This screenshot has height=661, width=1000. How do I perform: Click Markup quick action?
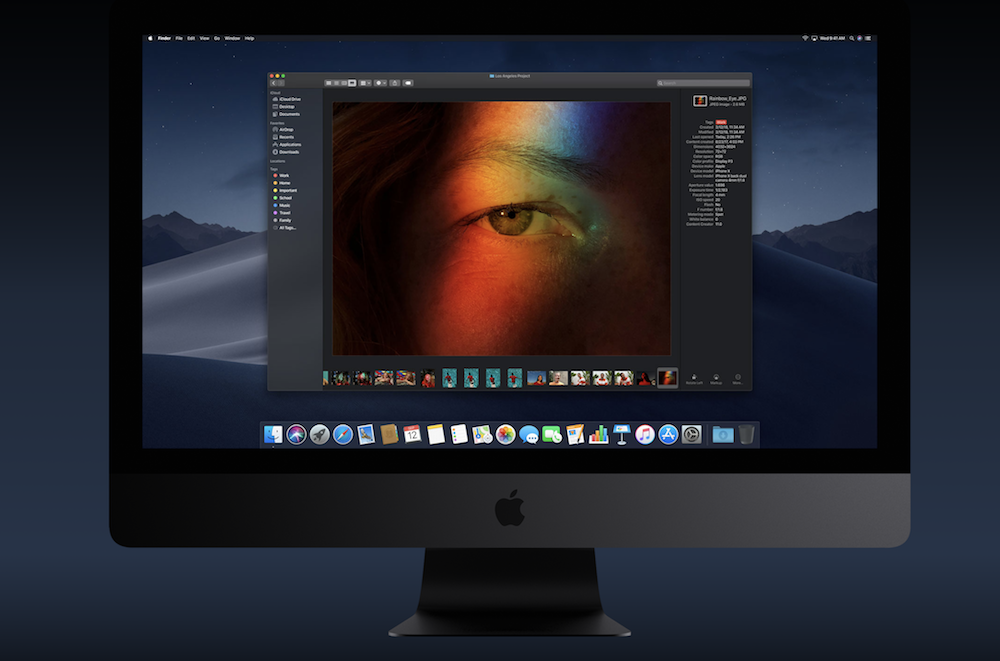click(x=716, y=379)
